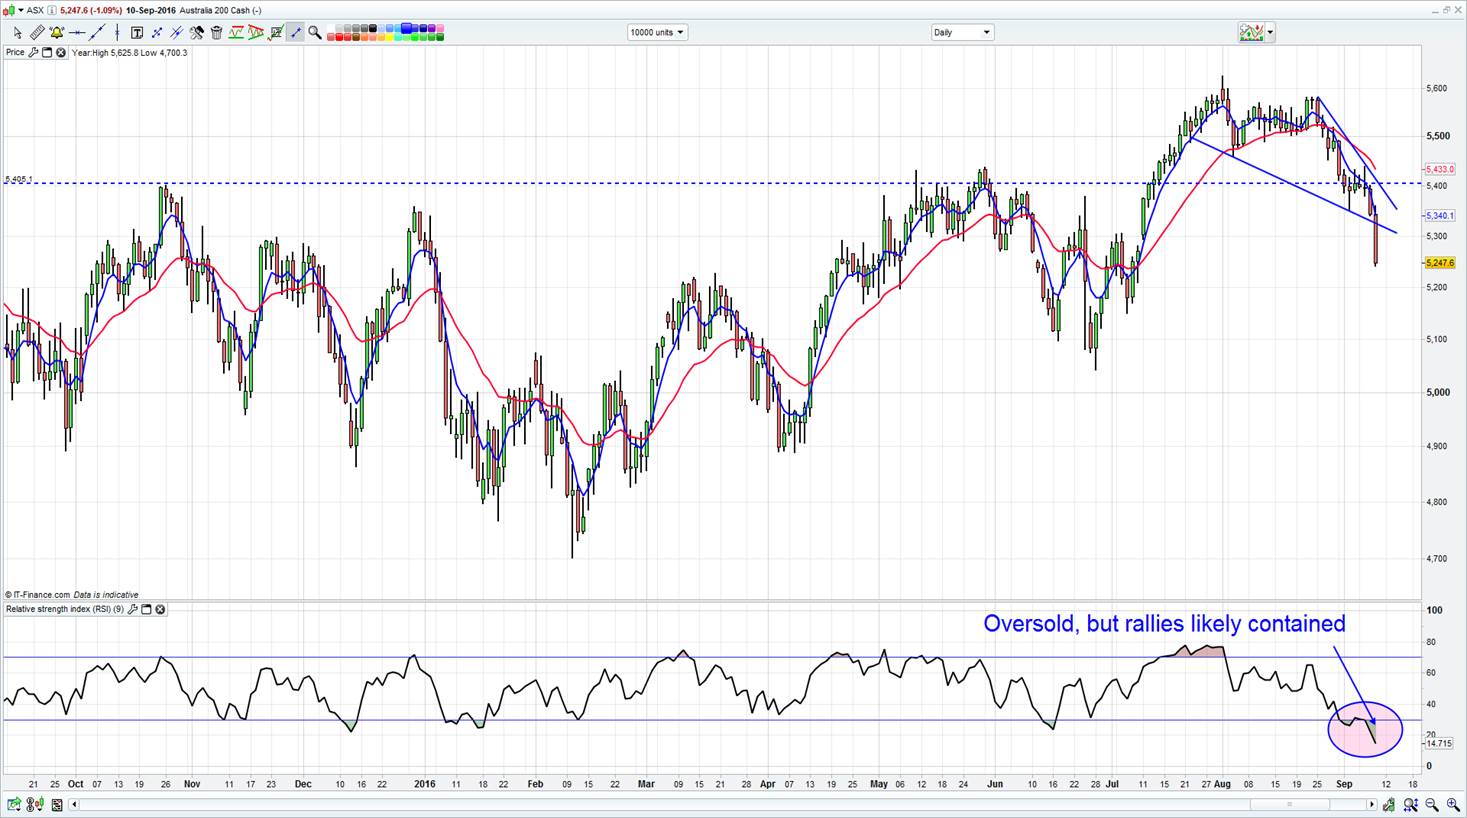Choose the yellow color swatch

pyautogui.click(x=390, y=37)
